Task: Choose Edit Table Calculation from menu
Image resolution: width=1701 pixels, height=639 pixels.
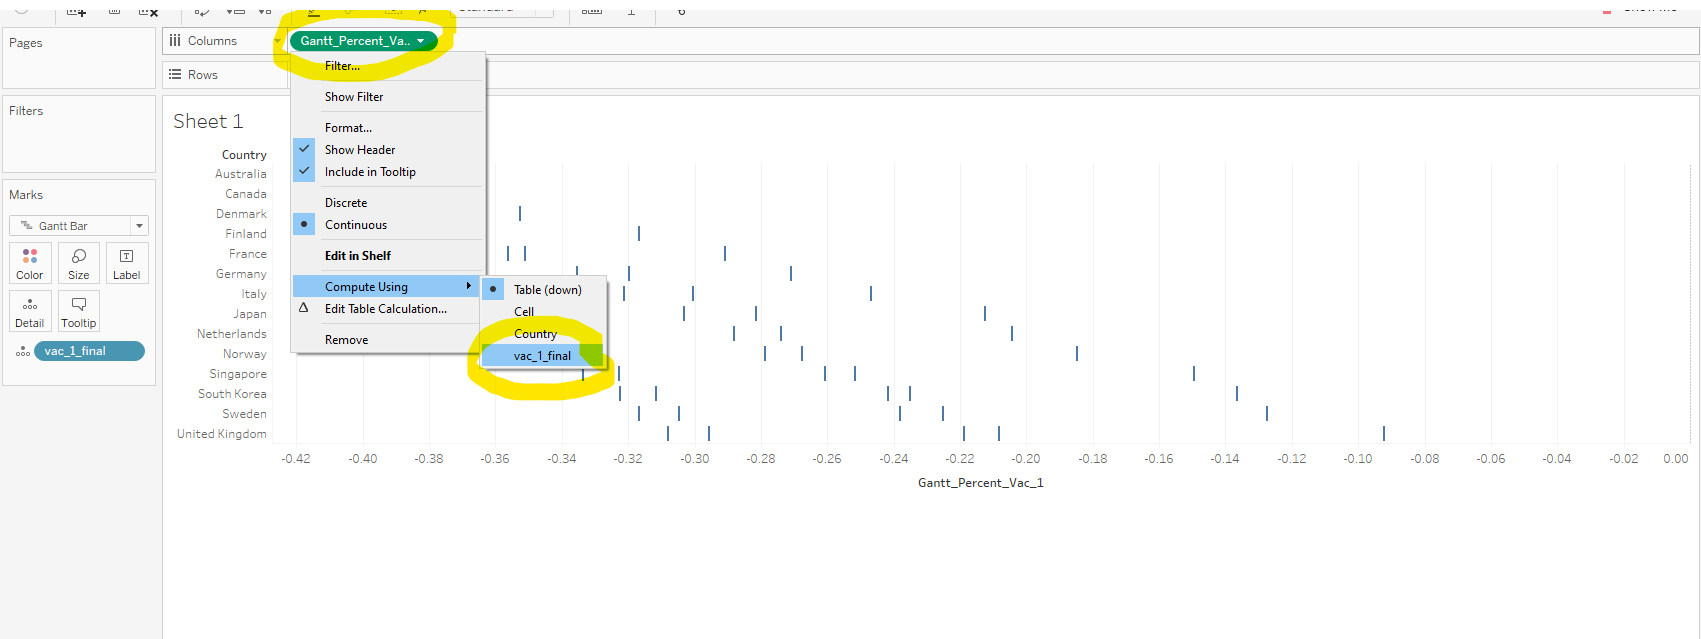Action: coord(385,309)
